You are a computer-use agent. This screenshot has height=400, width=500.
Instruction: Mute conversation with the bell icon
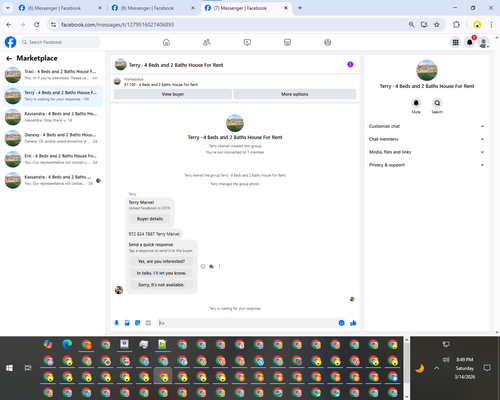416,103
